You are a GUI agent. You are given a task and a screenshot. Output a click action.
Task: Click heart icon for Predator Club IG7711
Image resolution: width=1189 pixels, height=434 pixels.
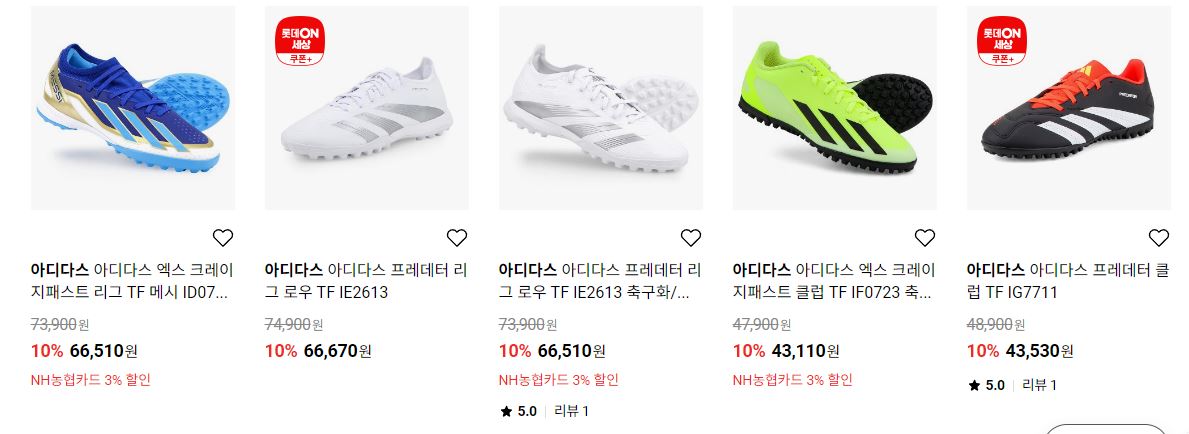point(1158,237)
